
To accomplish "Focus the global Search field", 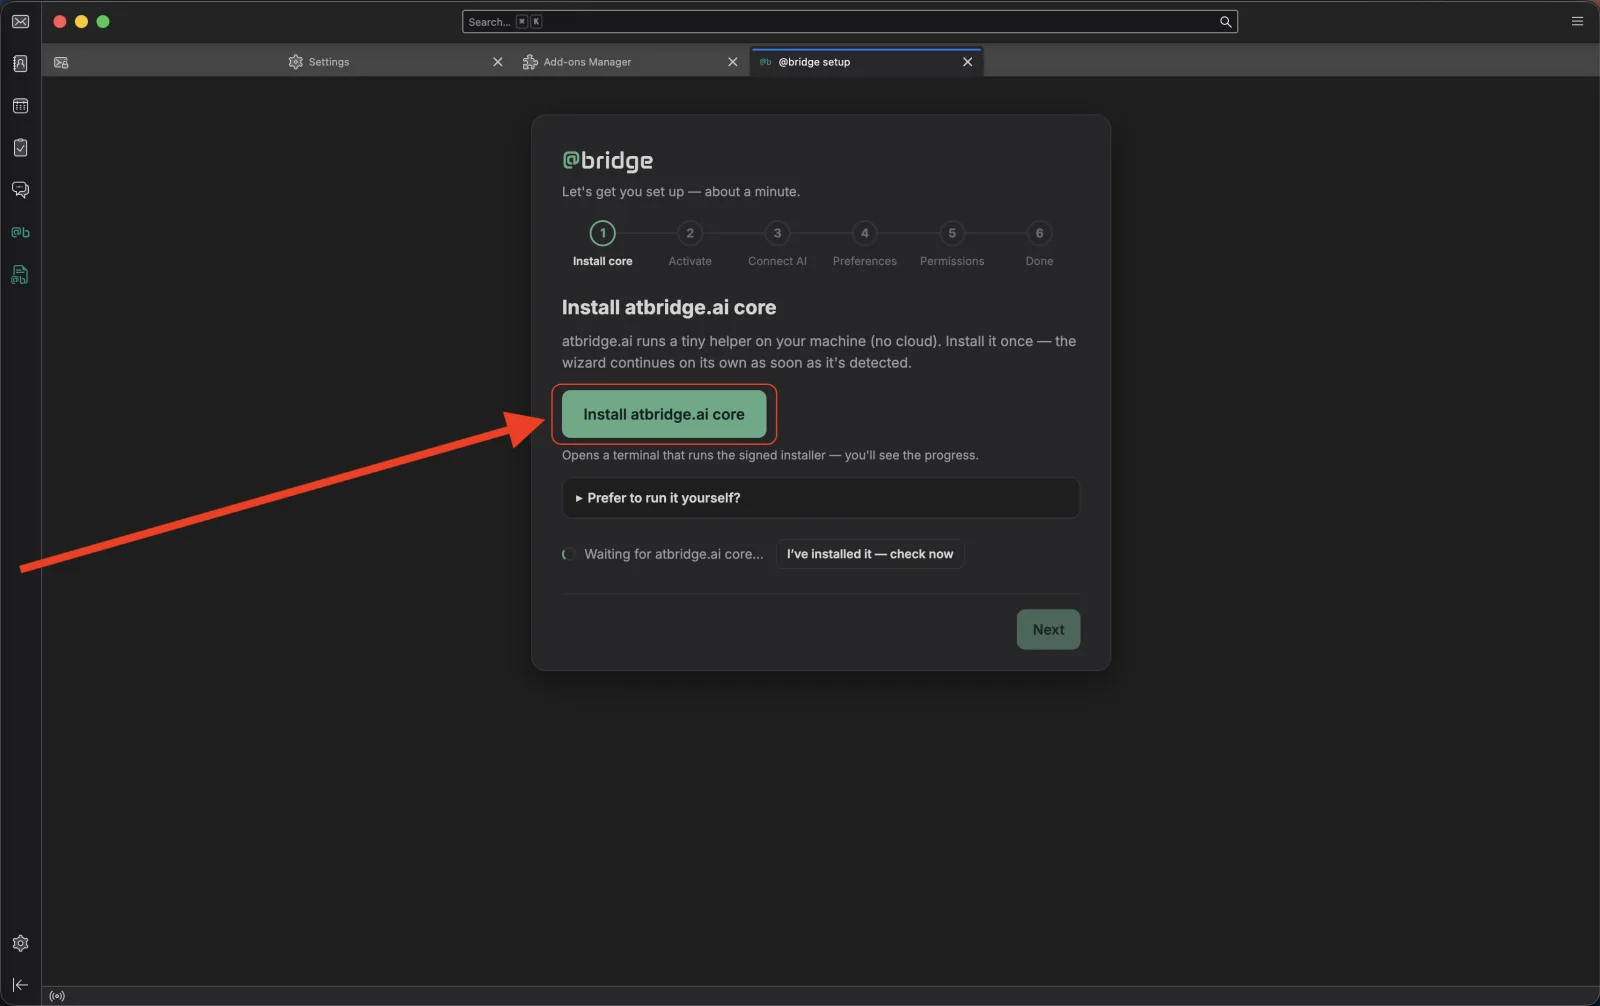I will [849, 22].
